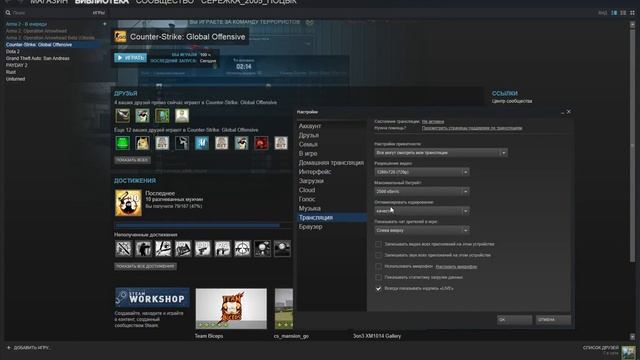Click the ОТМЕНА cancel button
The height and width of the screenshot is (360, 640).
point(553,320)
